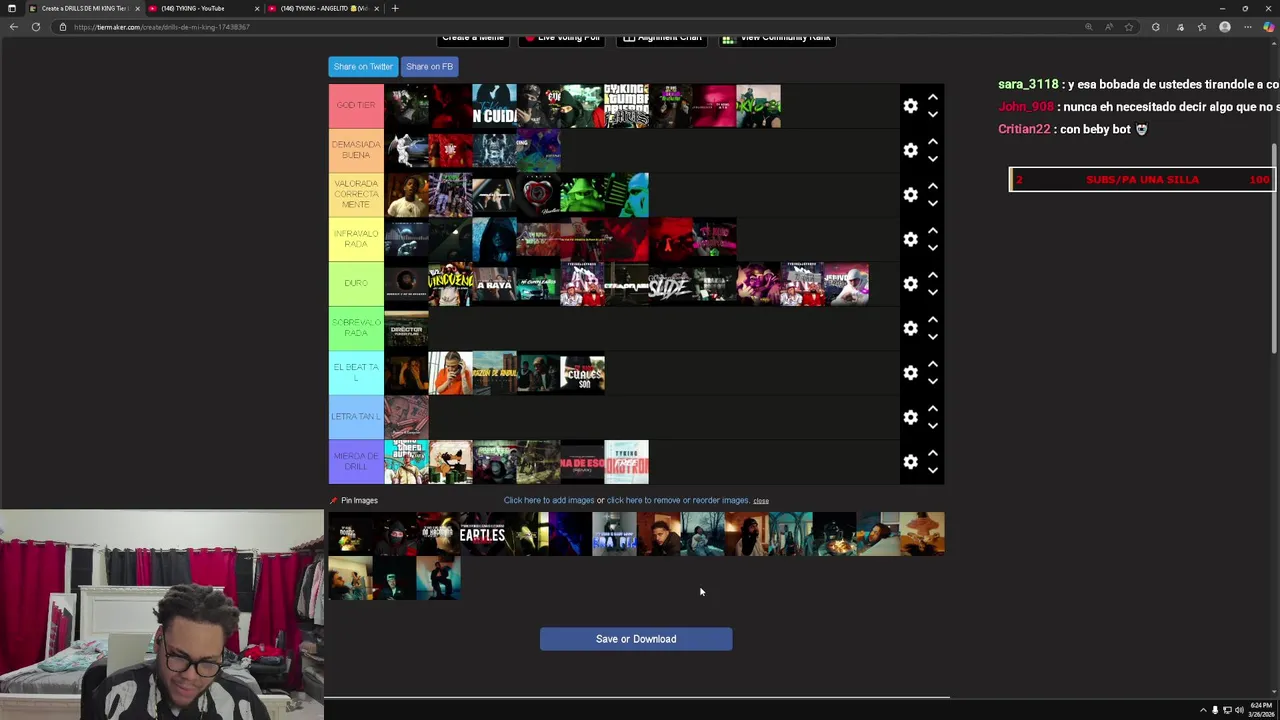
Task: Select the 'SLIDE' thumbnail in DURO row
Action: (x=670, y=284)
